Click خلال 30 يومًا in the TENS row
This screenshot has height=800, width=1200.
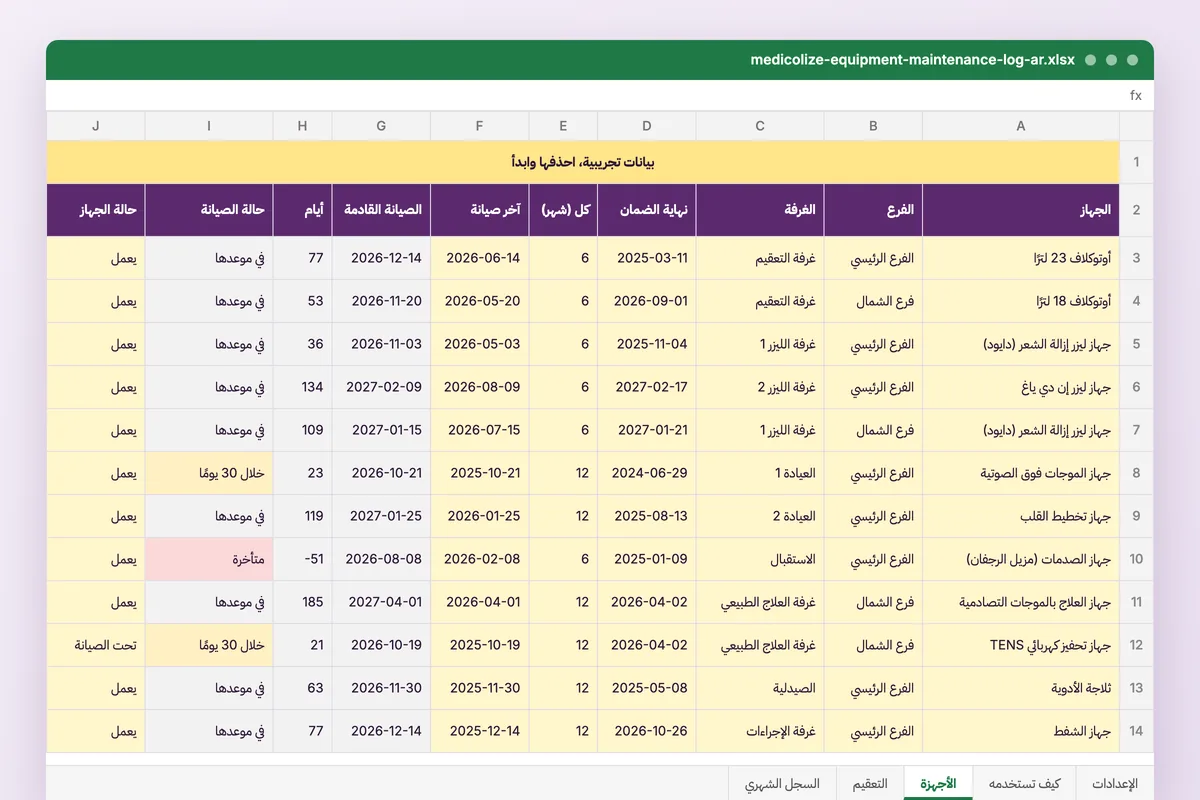click(x=209, y=645)
